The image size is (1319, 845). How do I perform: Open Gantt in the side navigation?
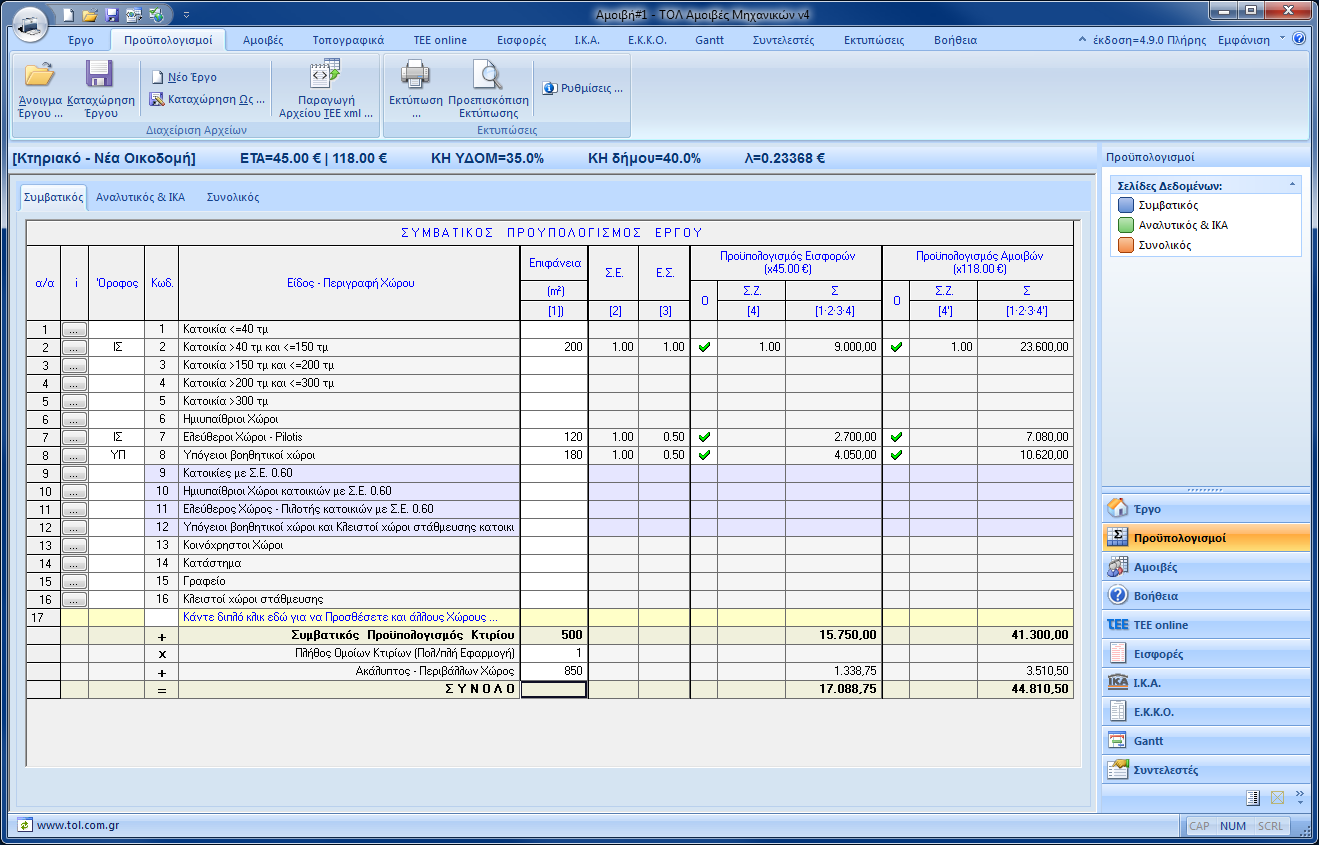pyautogui.click(x=1204, y=741)
